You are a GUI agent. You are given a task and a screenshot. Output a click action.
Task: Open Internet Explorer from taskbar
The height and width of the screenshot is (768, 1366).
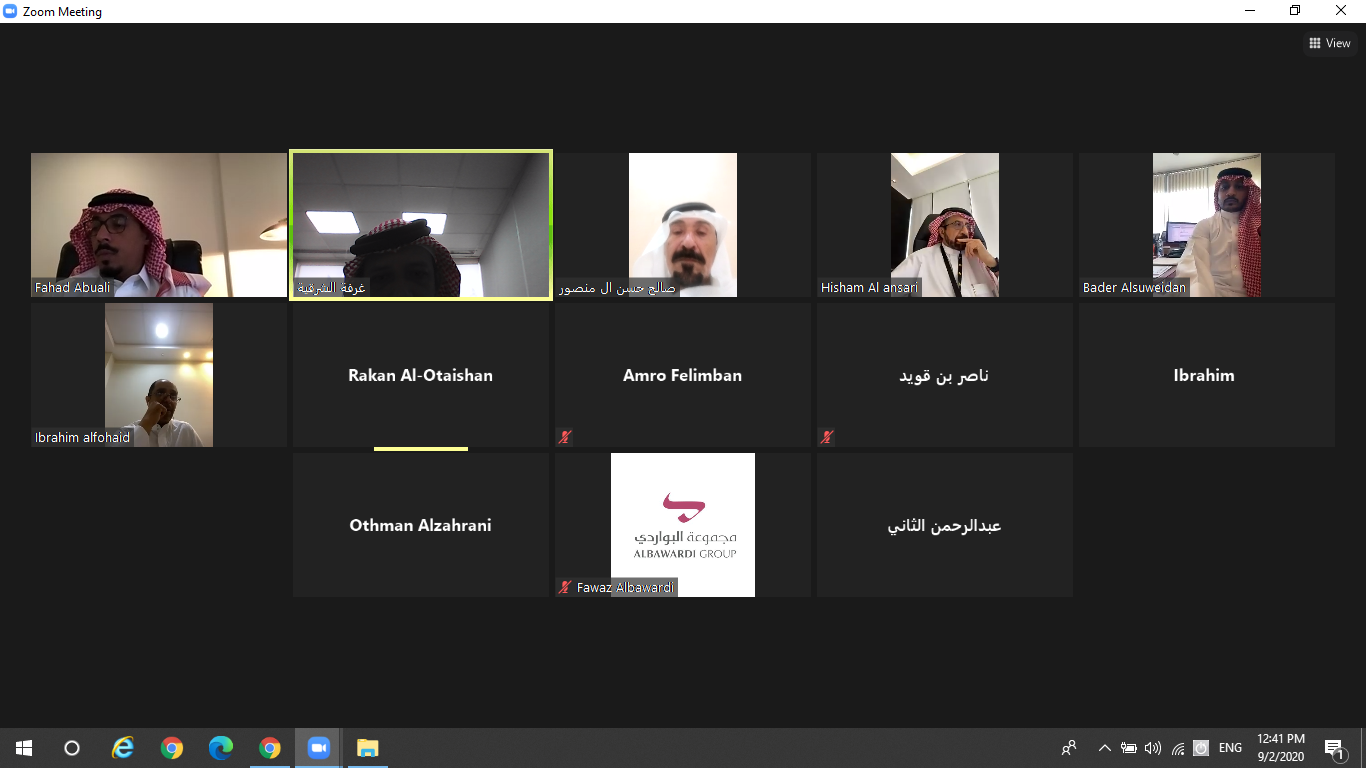click(x=123, y=748)
